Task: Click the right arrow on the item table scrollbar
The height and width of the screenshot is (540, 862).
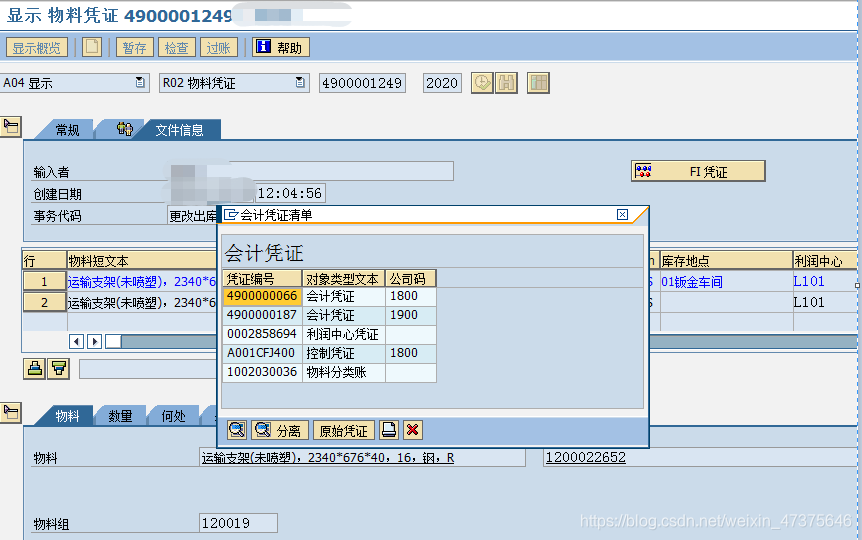Action: (x=95, y=341)
